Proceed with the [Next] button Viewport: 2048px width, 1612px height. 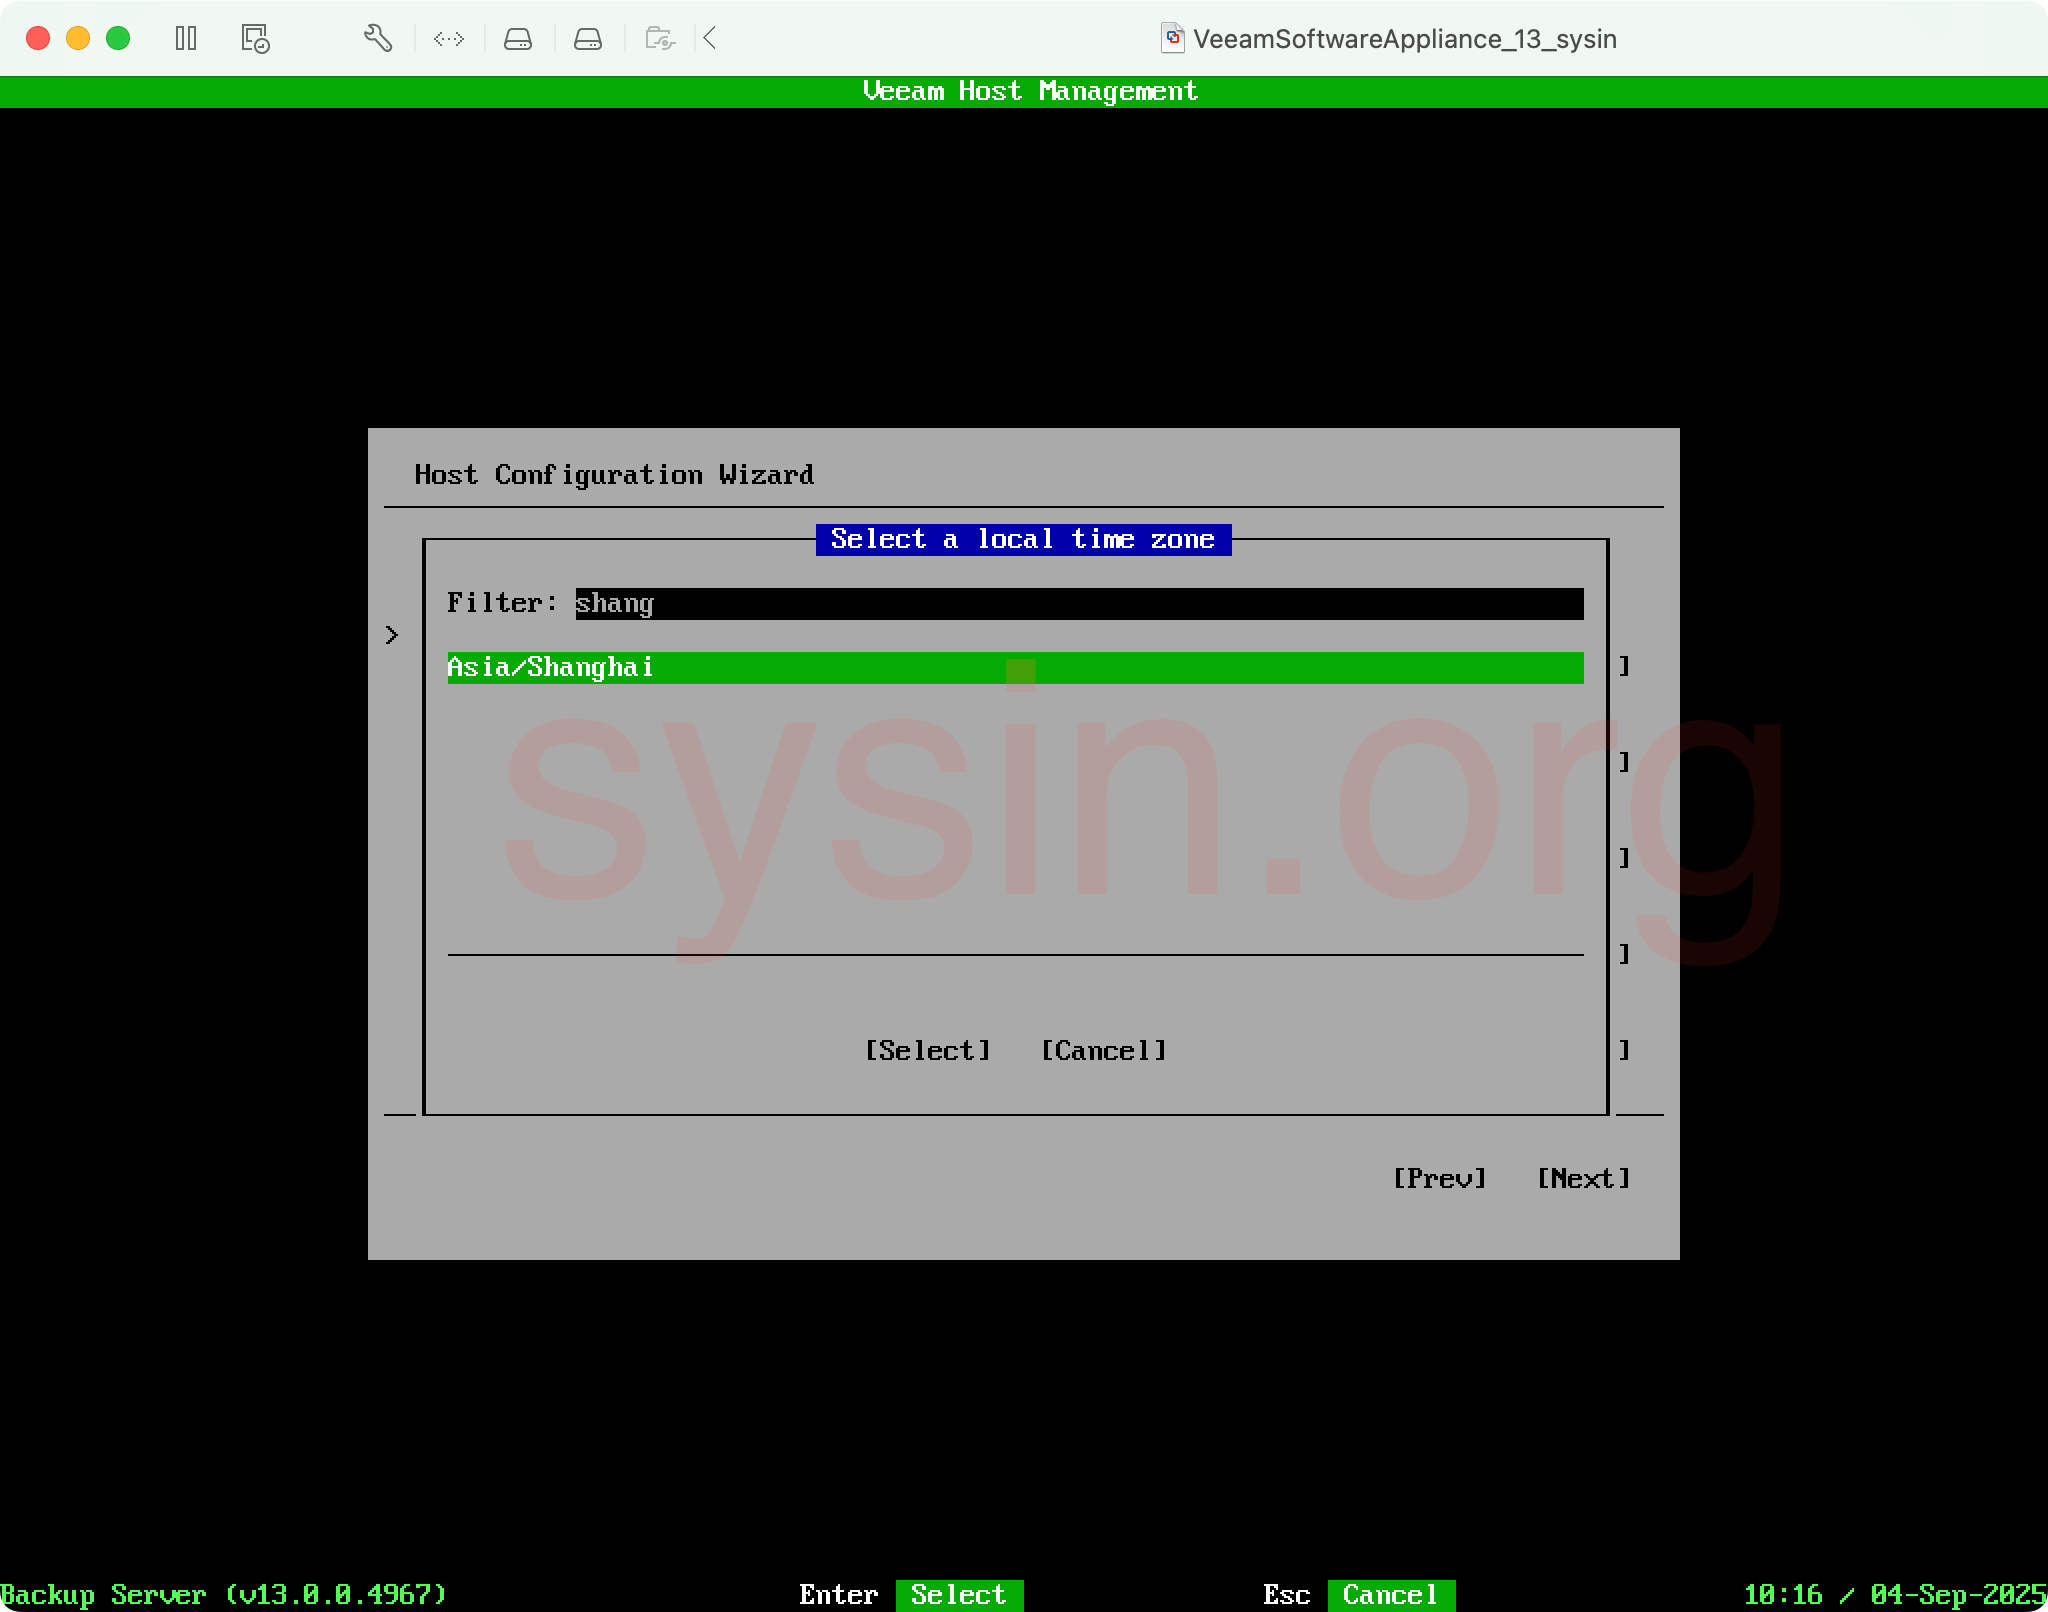[1583, 1179]
